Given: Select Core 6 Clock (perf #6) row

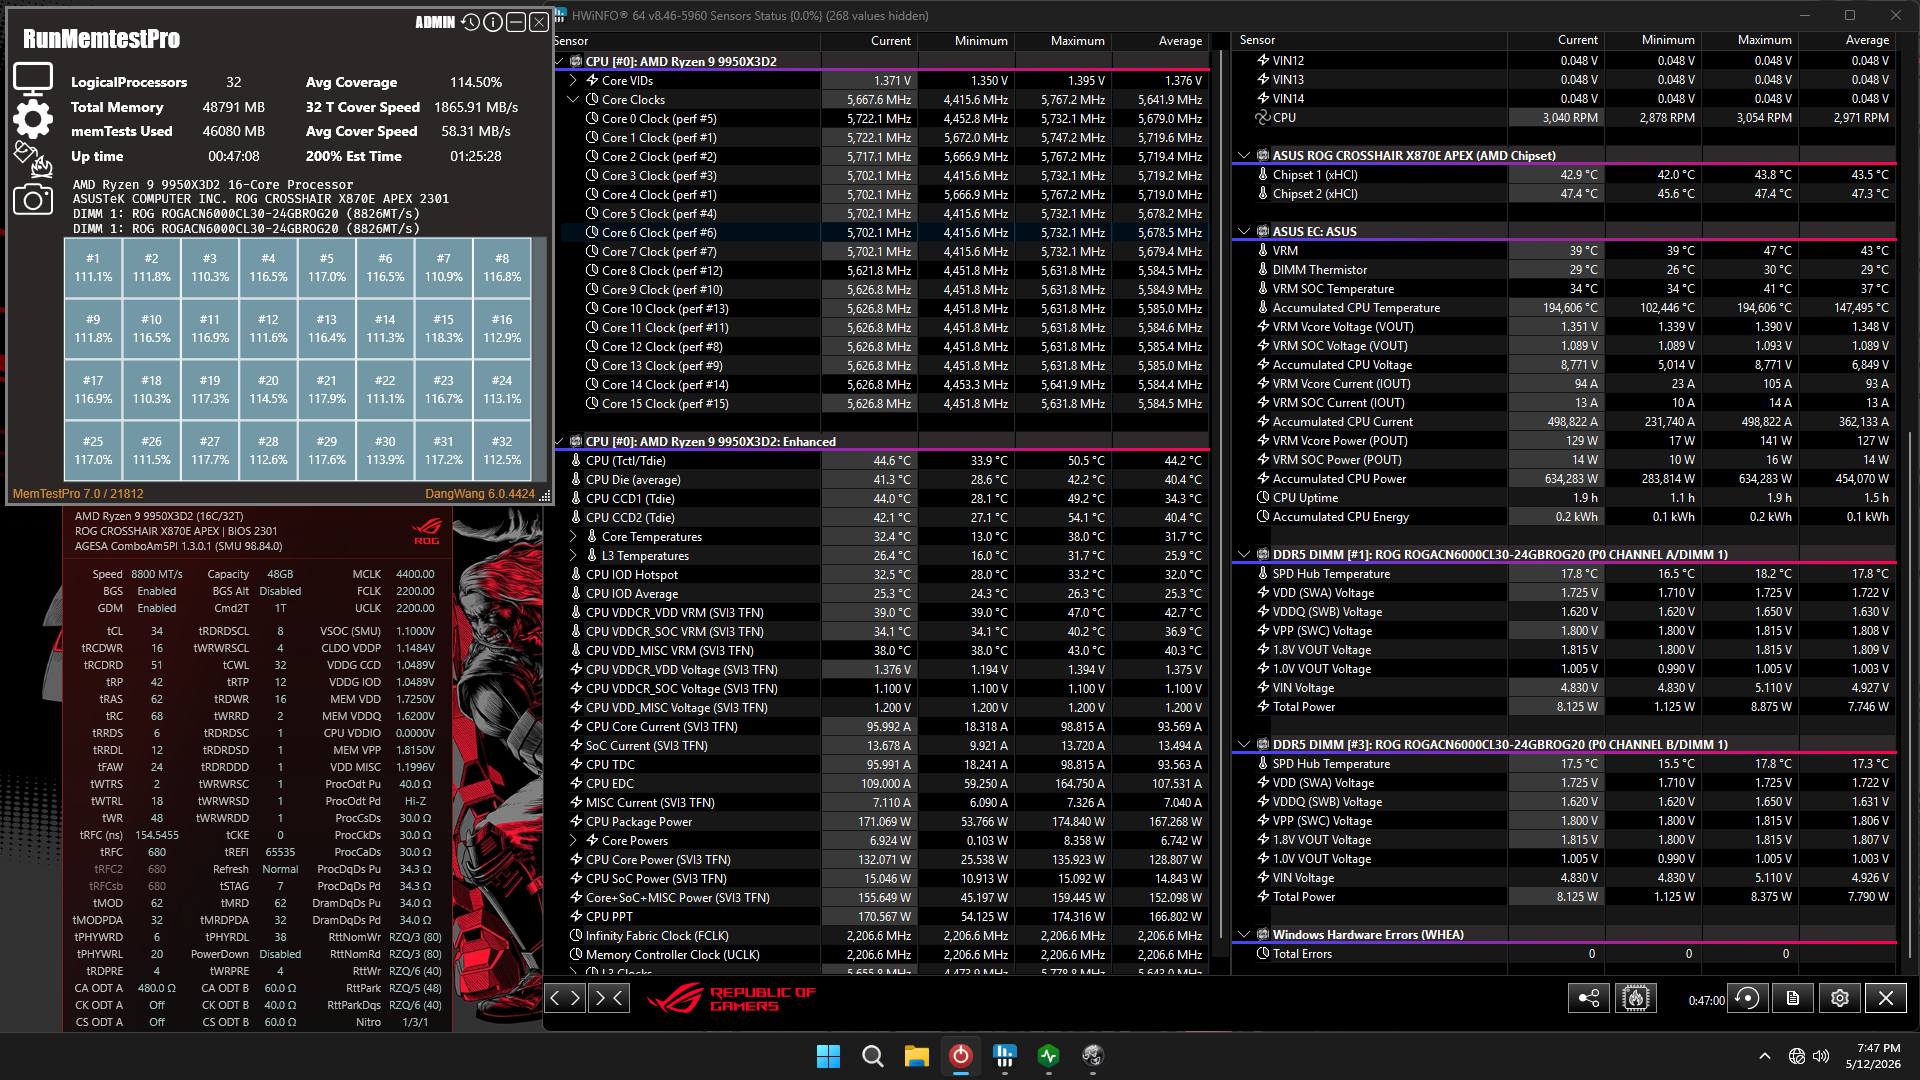Looking at the screenshot, I should (x=881, y=233).
